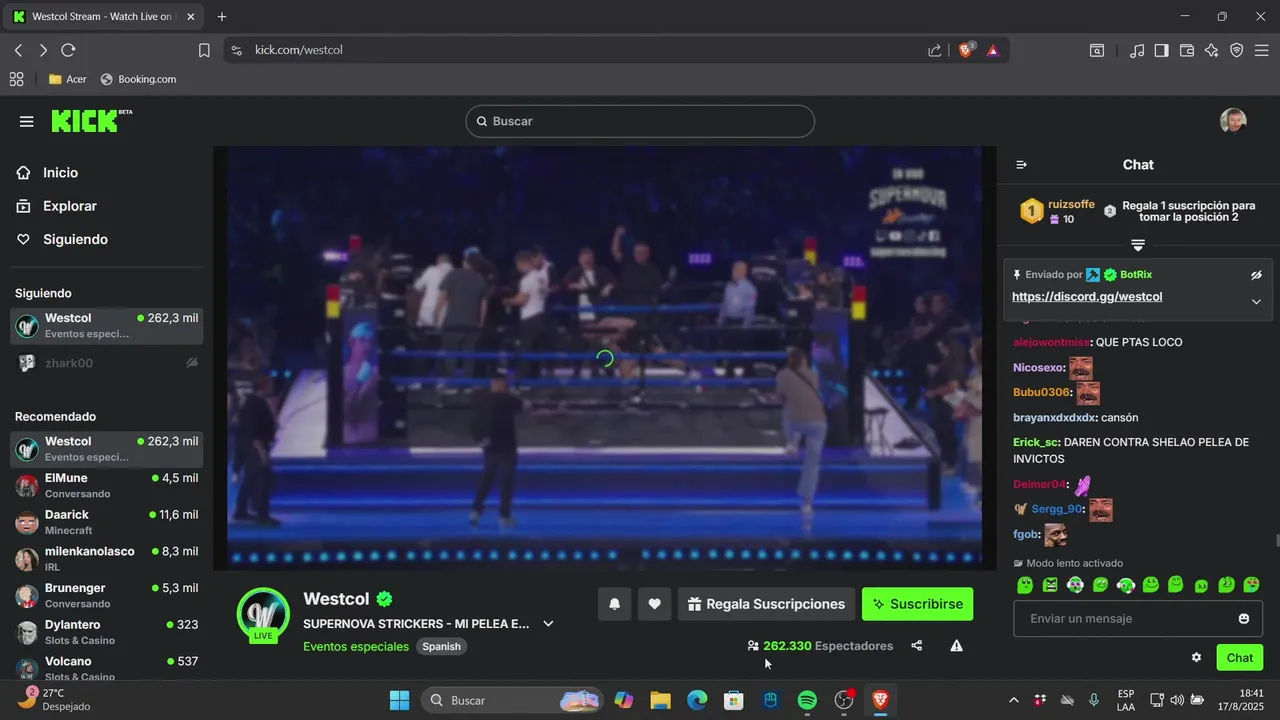Click the heart follow icon
This screenshot has width=1280, height=720.
click(654, 604)
